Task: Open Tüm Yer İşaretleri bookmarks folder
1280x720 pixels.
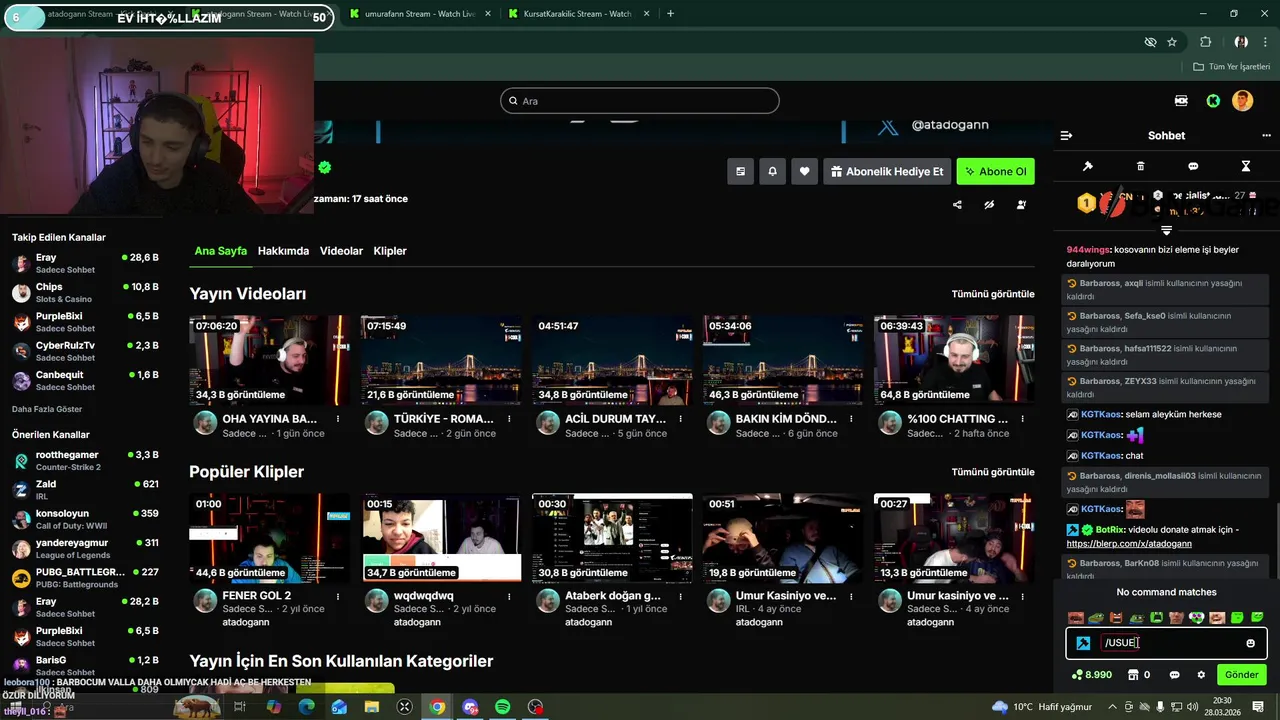Action: [x=1231, y=67]
